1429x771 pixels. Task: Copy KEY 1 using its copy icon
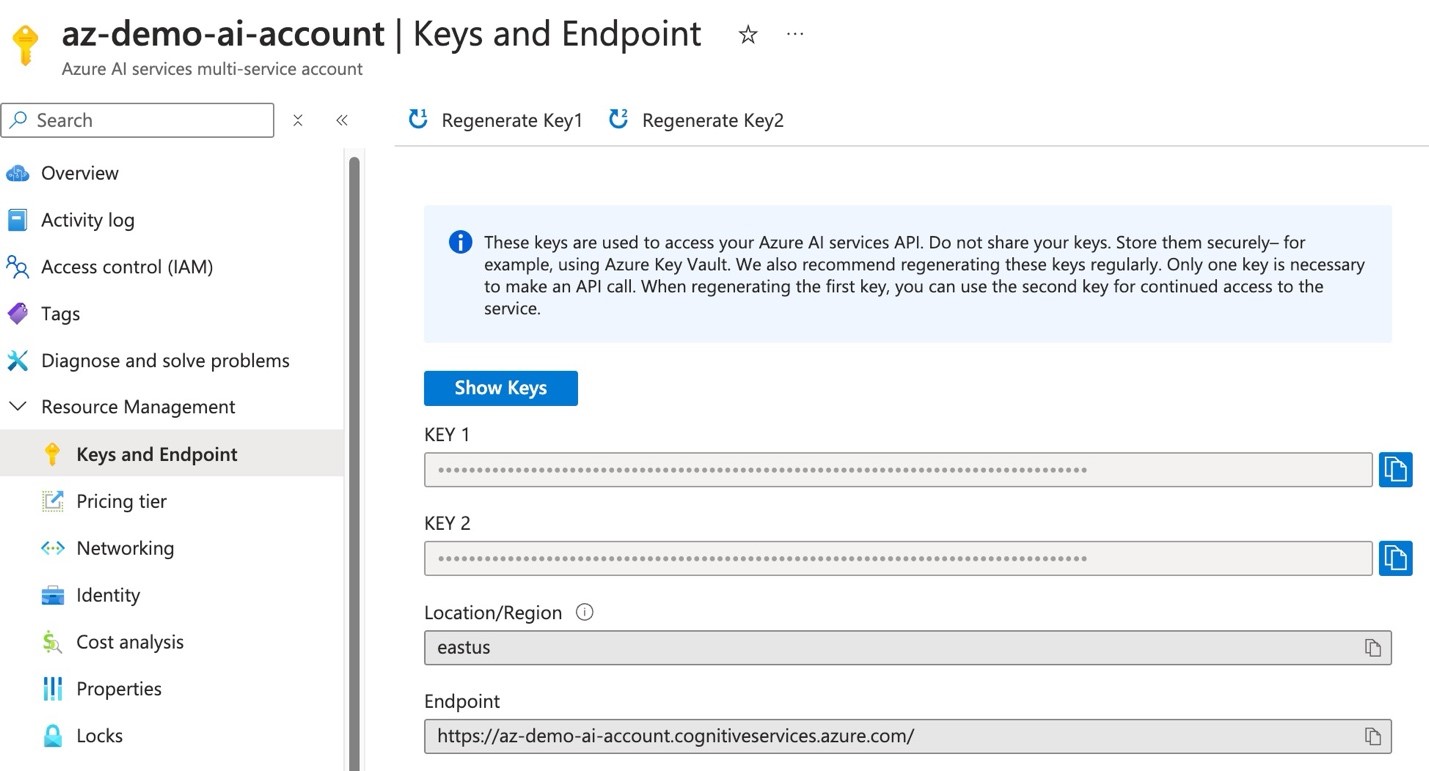point(1395,469)
